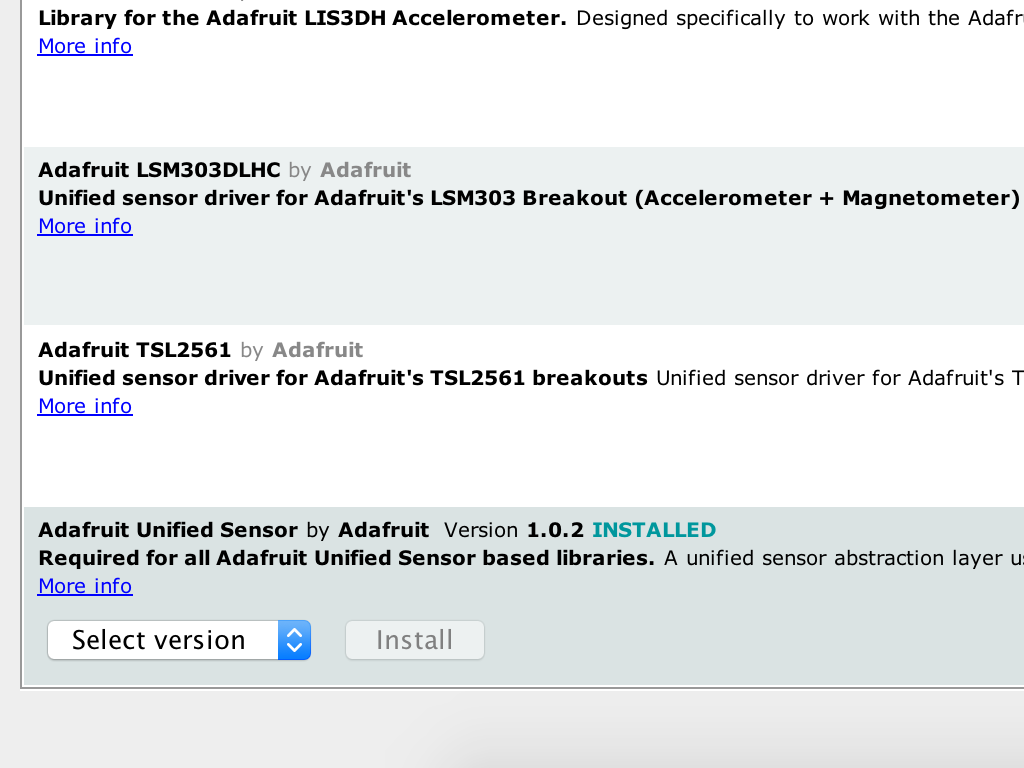
Task: Click version number 1.0.2
Action: click(x=555, y=530)
